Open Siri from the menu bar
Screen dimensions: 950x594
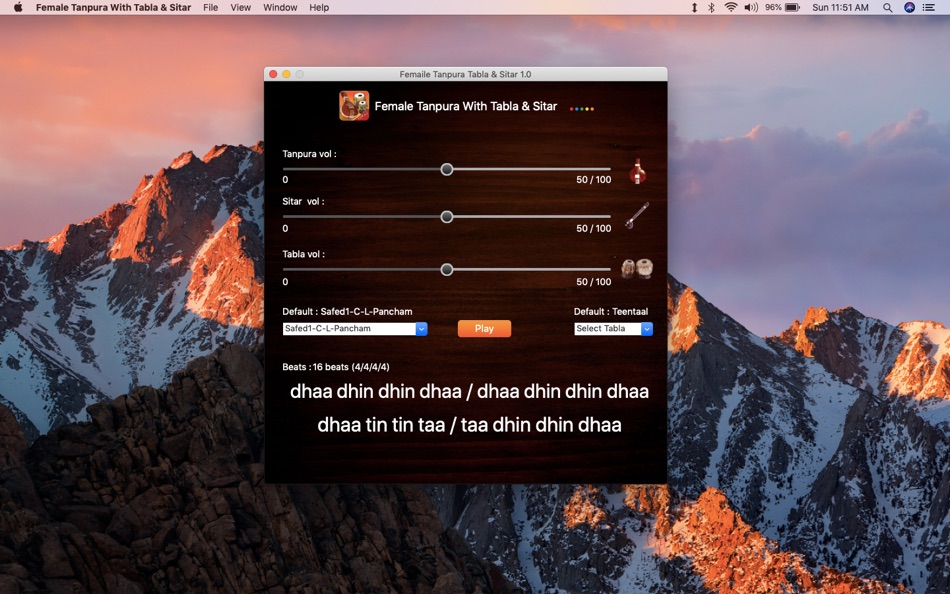909,7
